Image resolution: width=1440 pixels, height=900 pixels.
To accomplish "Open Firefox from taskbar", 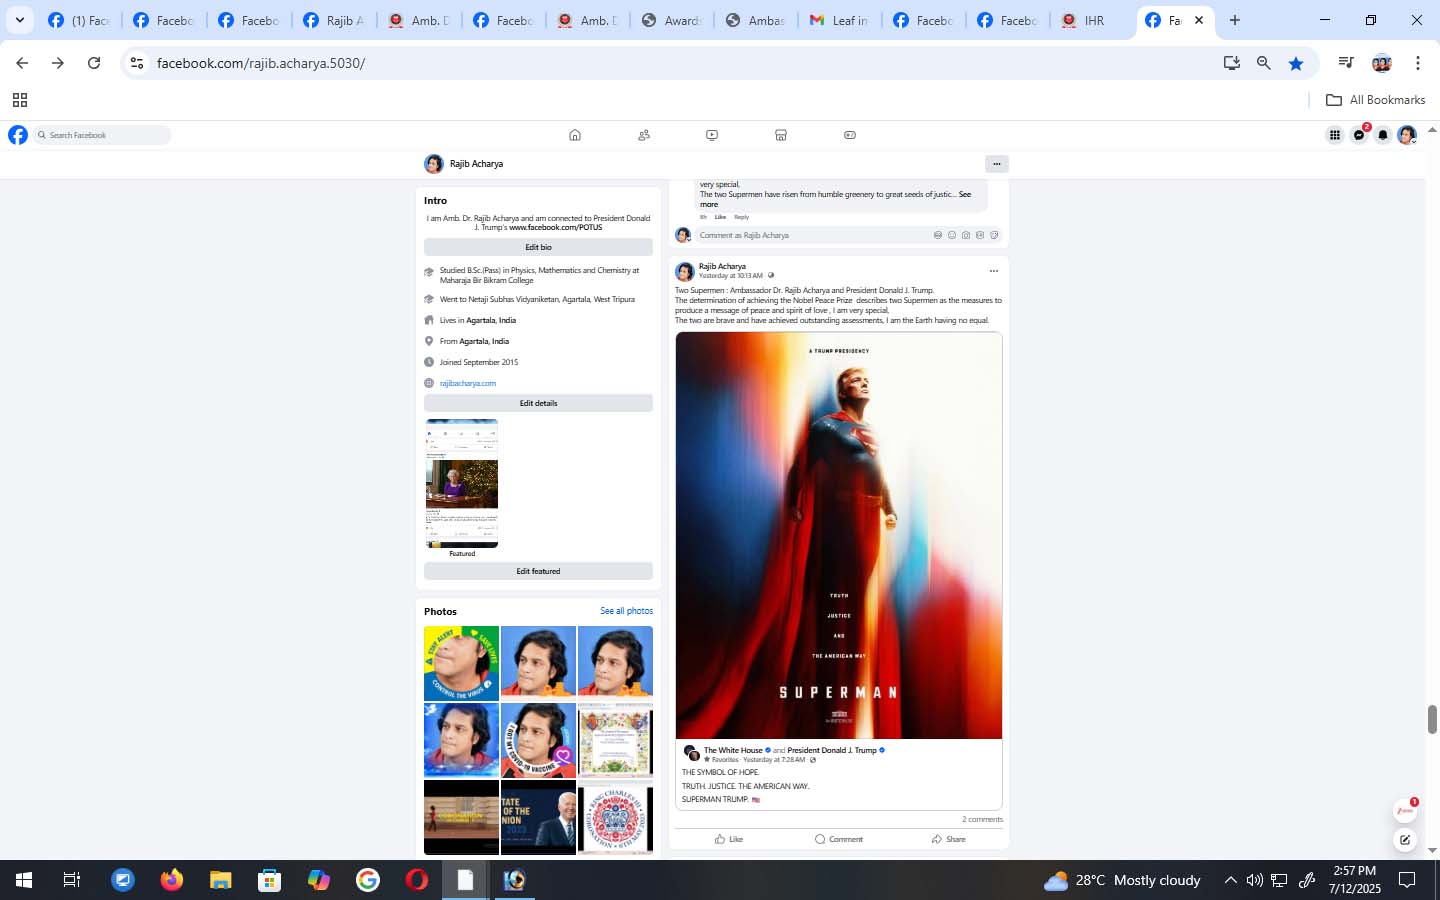I will 172,880.
